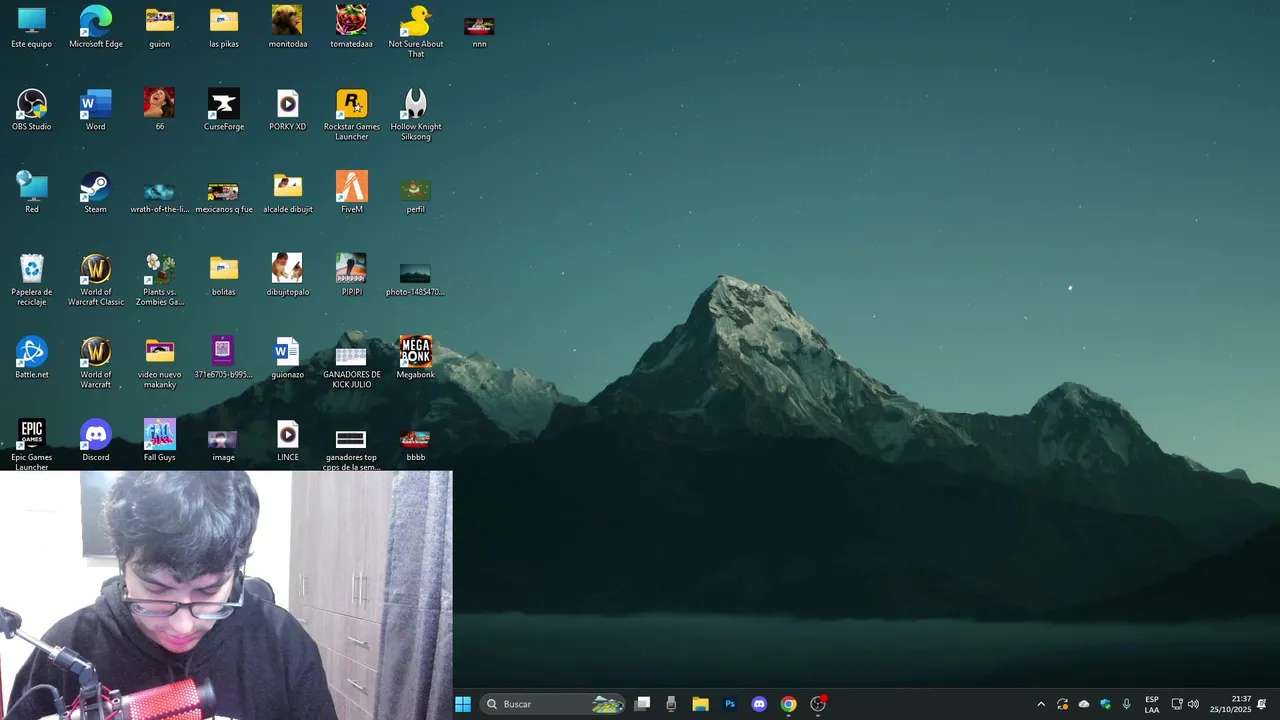Open Task View from the taskbar
Screen dimensions: 1280x720
tap(643, 704)
